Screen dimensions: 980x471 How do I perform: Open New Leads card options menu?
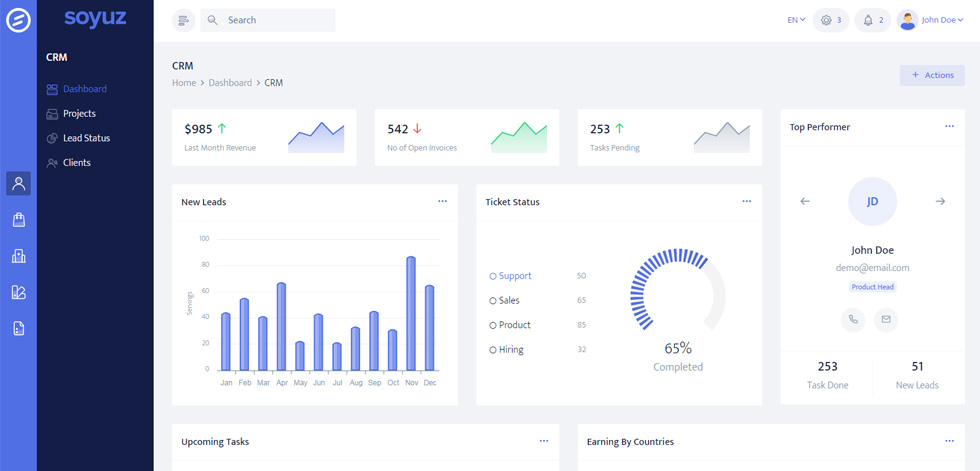coord(442,201)
